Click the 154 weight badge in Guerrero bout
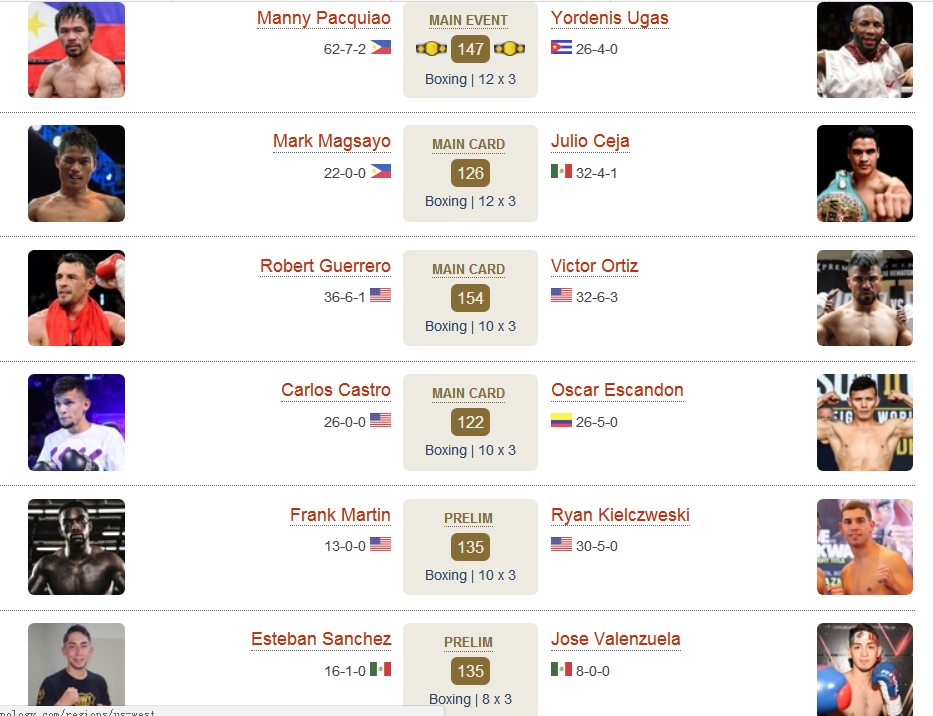Viewport: 933px width, 716px height. pos(470,298)
